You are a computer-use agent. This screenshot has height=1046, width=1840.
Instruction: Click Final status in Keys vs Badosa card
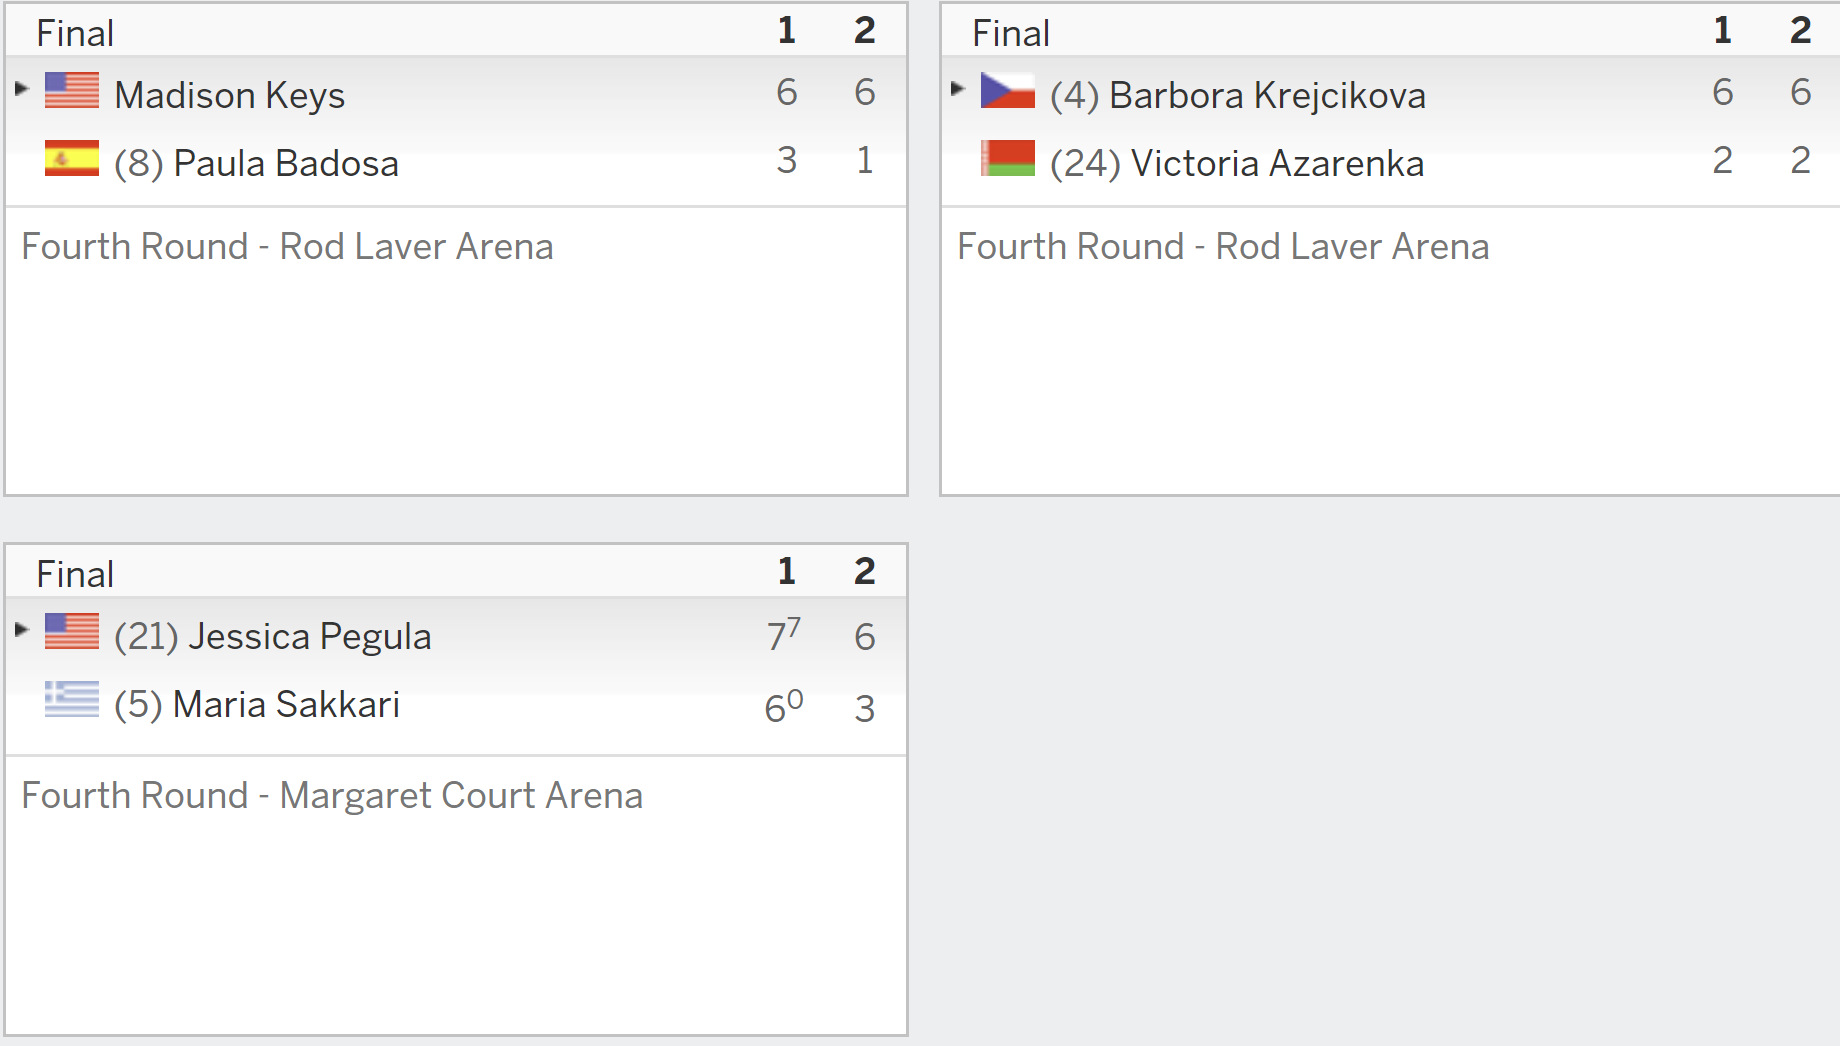coord(75,33)
